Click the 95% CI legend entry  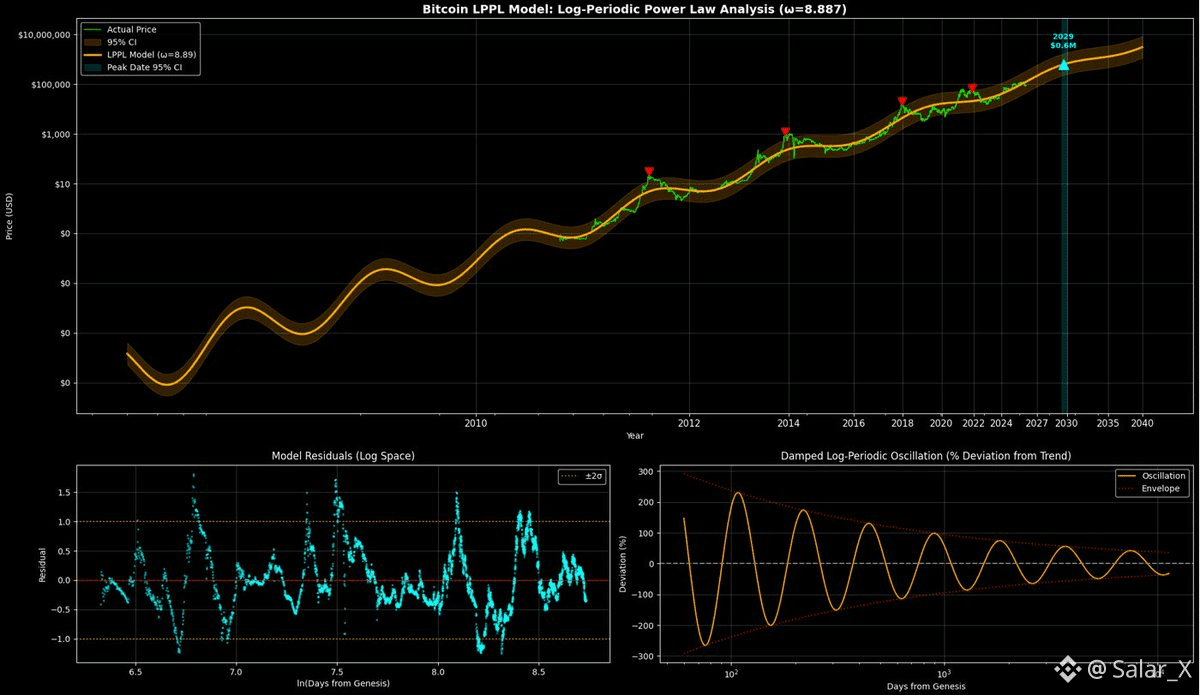[x=120, y=43]
